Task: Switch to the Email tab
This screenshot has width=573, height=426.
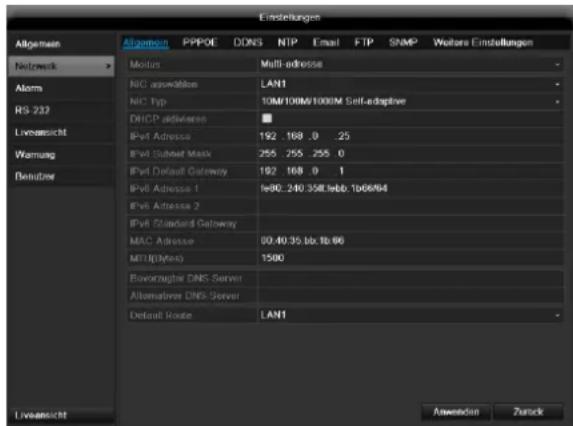Action: click(x=326, y=42)
